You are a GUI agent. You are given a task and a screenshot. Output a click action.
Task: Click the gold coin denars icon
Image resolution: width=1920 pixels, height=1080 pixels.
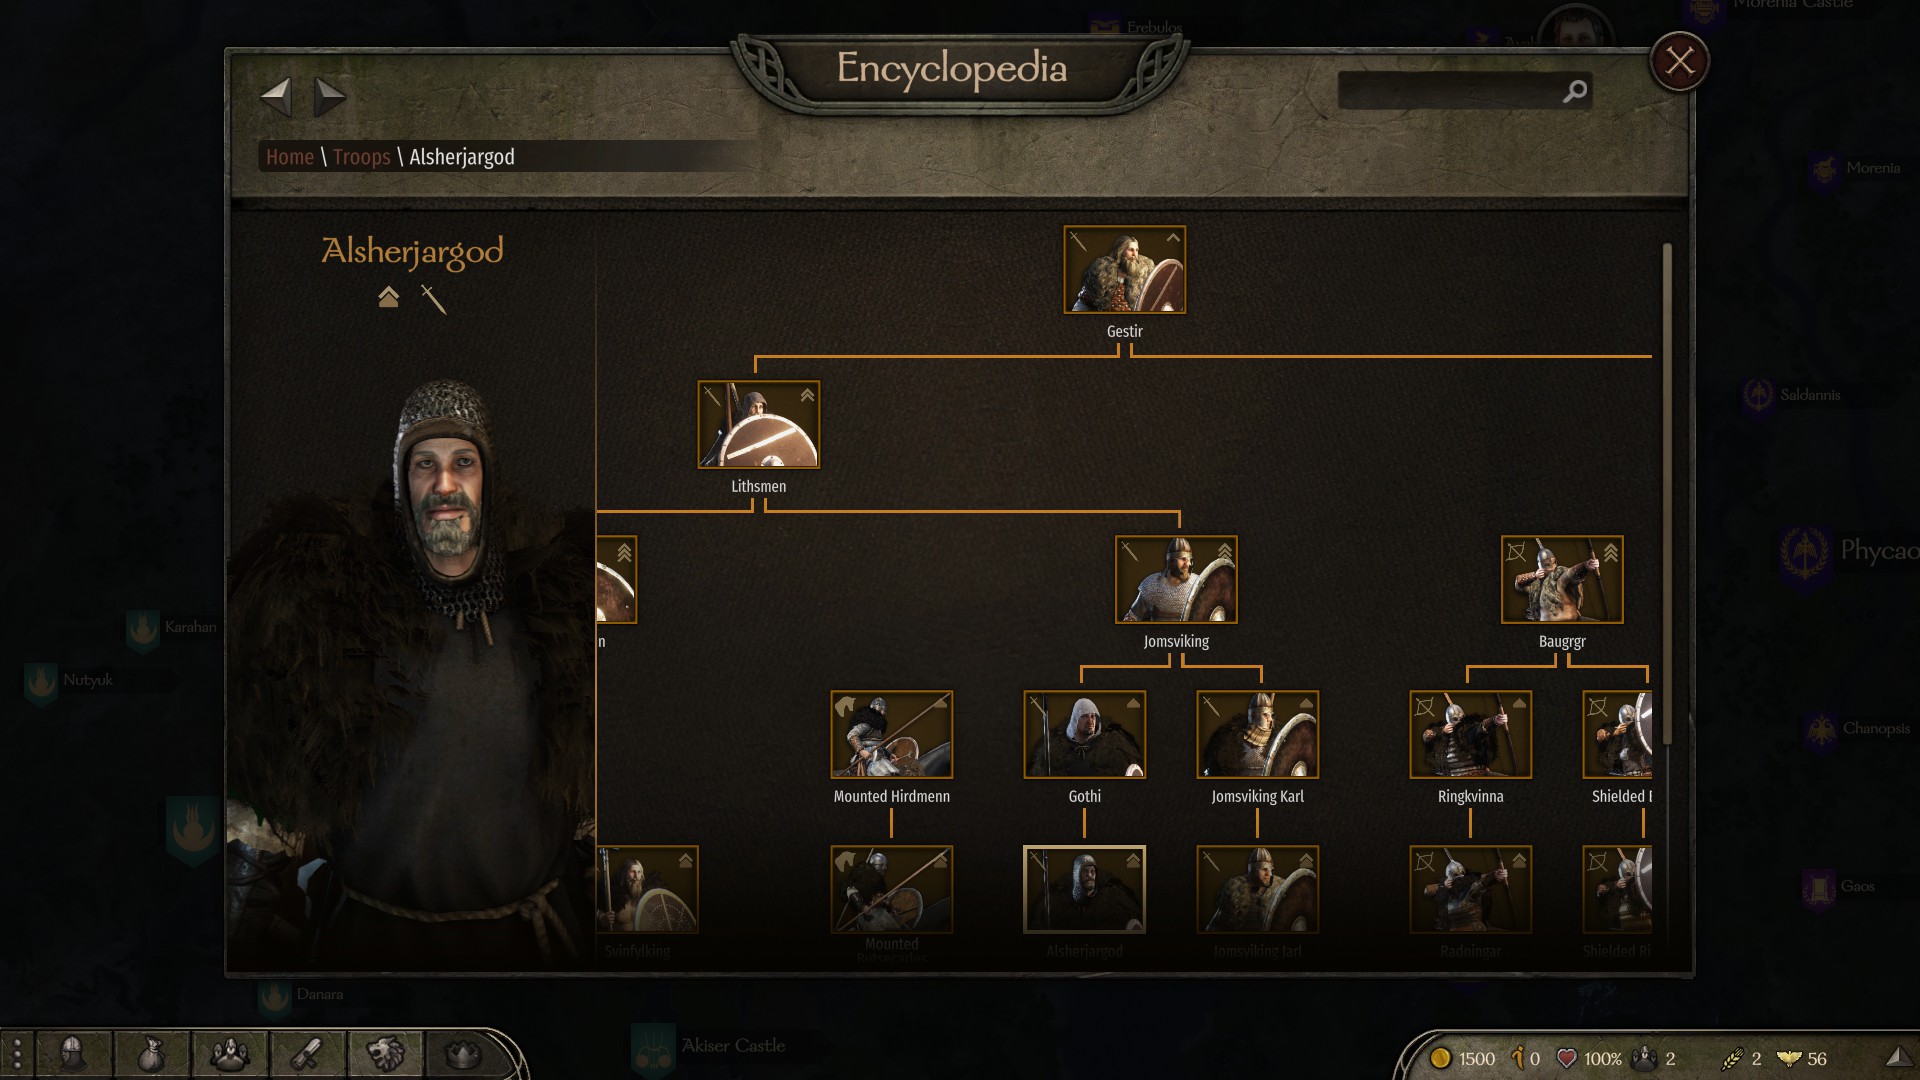pos(1440,1058)
